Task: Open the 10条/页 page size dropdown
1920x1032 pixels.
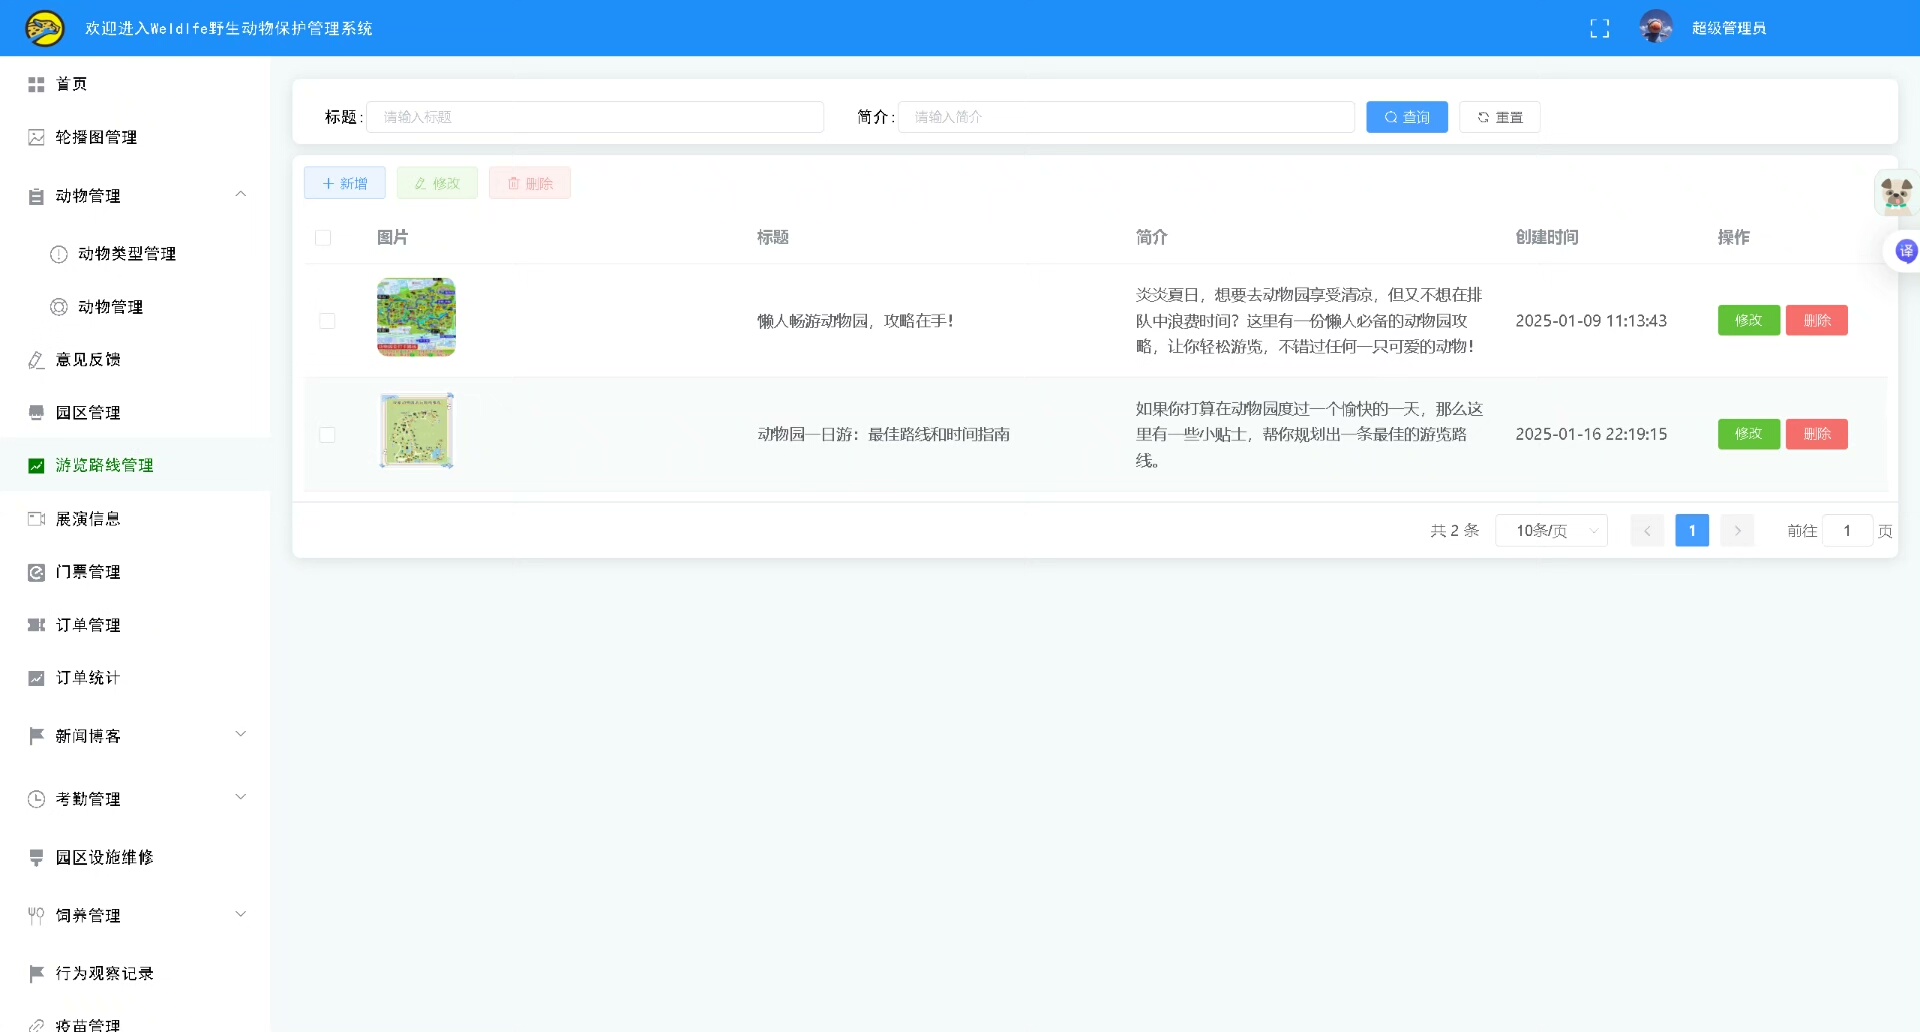Action: pos(1551,531)
